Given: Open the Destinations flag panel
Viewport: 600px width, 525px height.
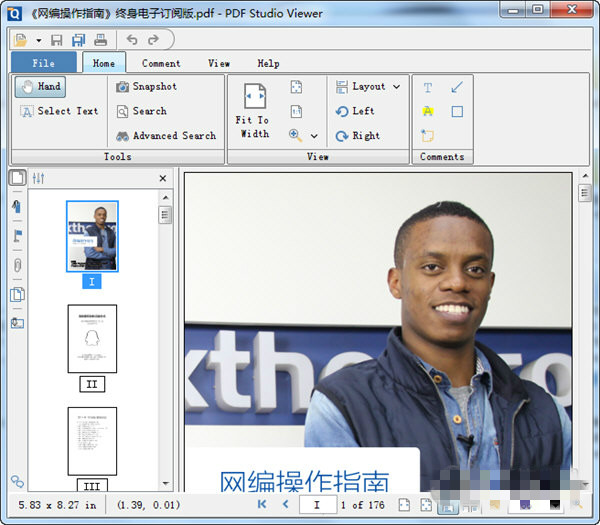Looking at the screenshot, I should click(x=17, y=236).
